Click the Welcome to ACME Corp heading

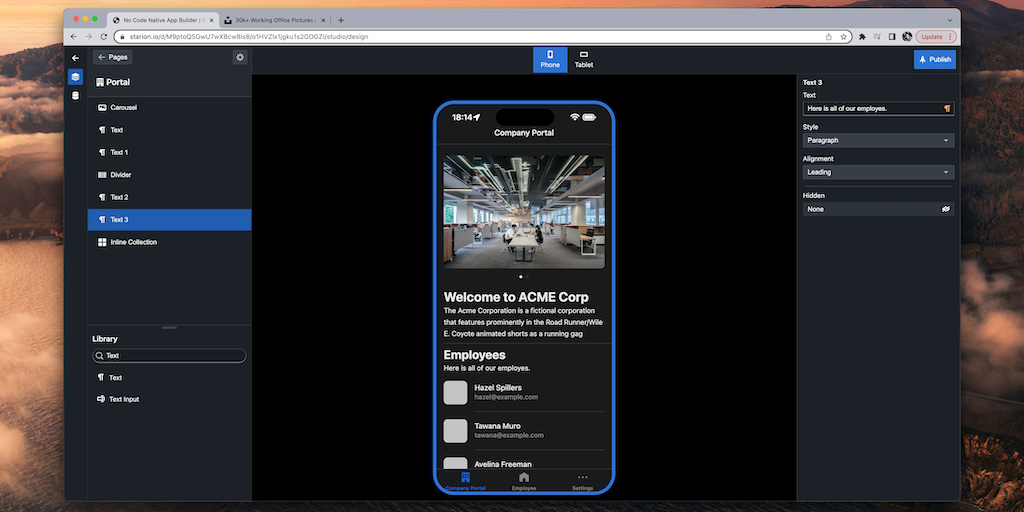coord(516,297)
